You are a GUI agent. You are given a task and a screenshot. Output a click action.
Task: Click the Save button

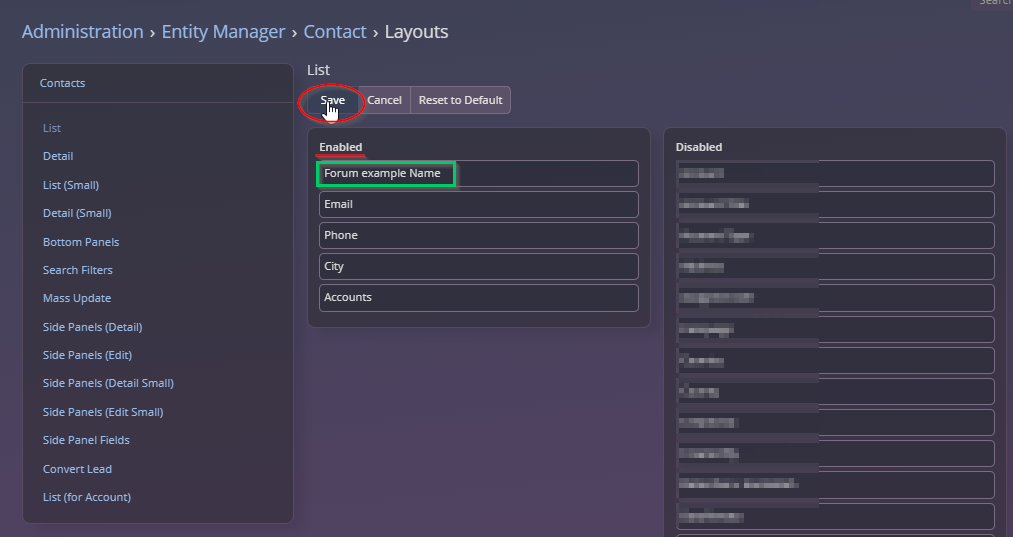tap(332, 100)
